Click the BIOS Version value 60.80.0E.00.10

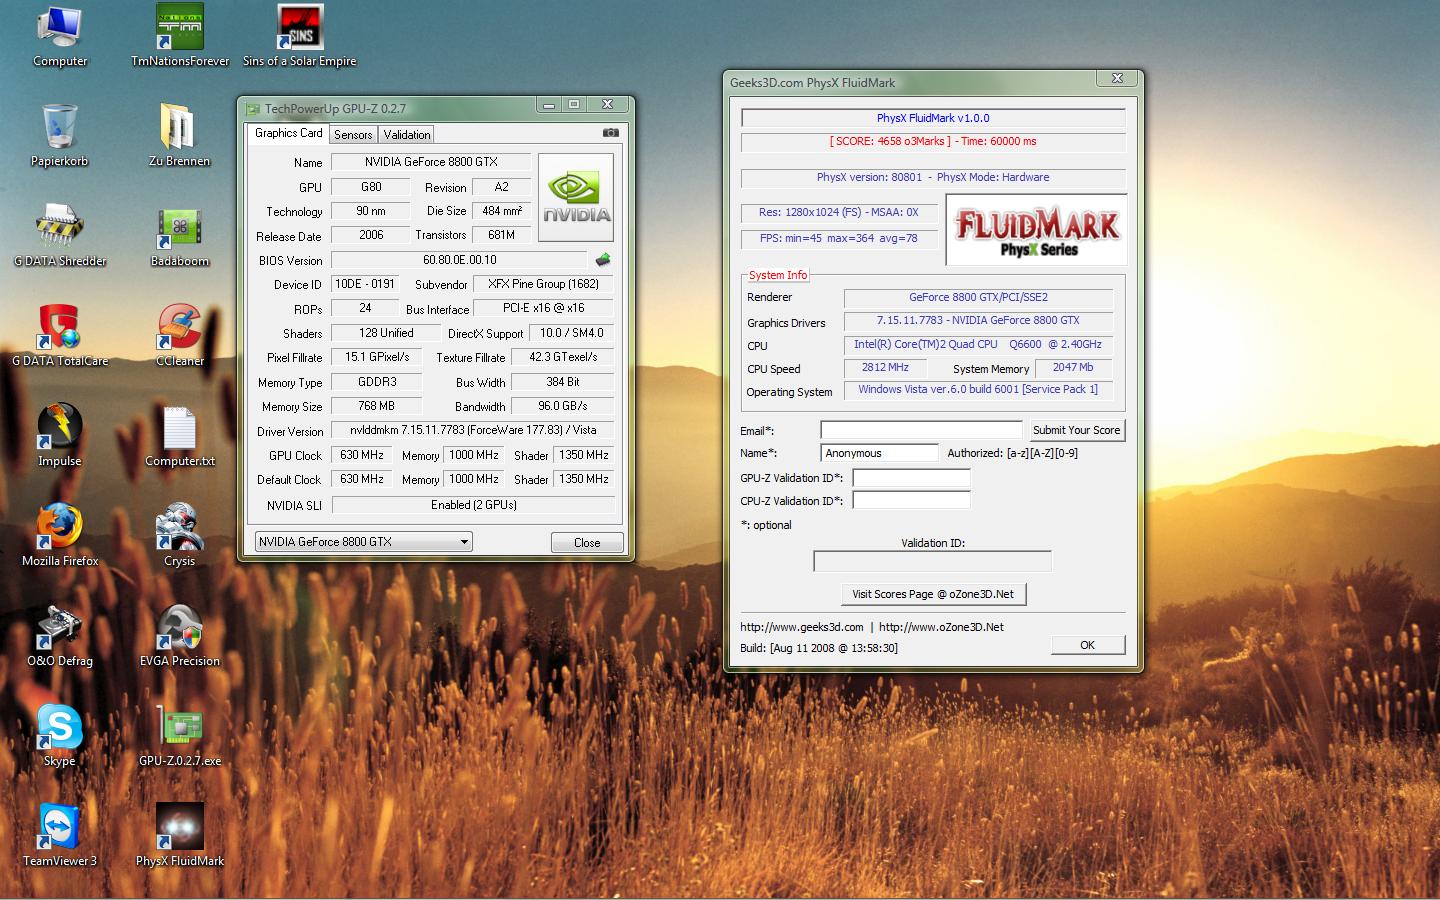pyautogui.click(x=459, y=260)
